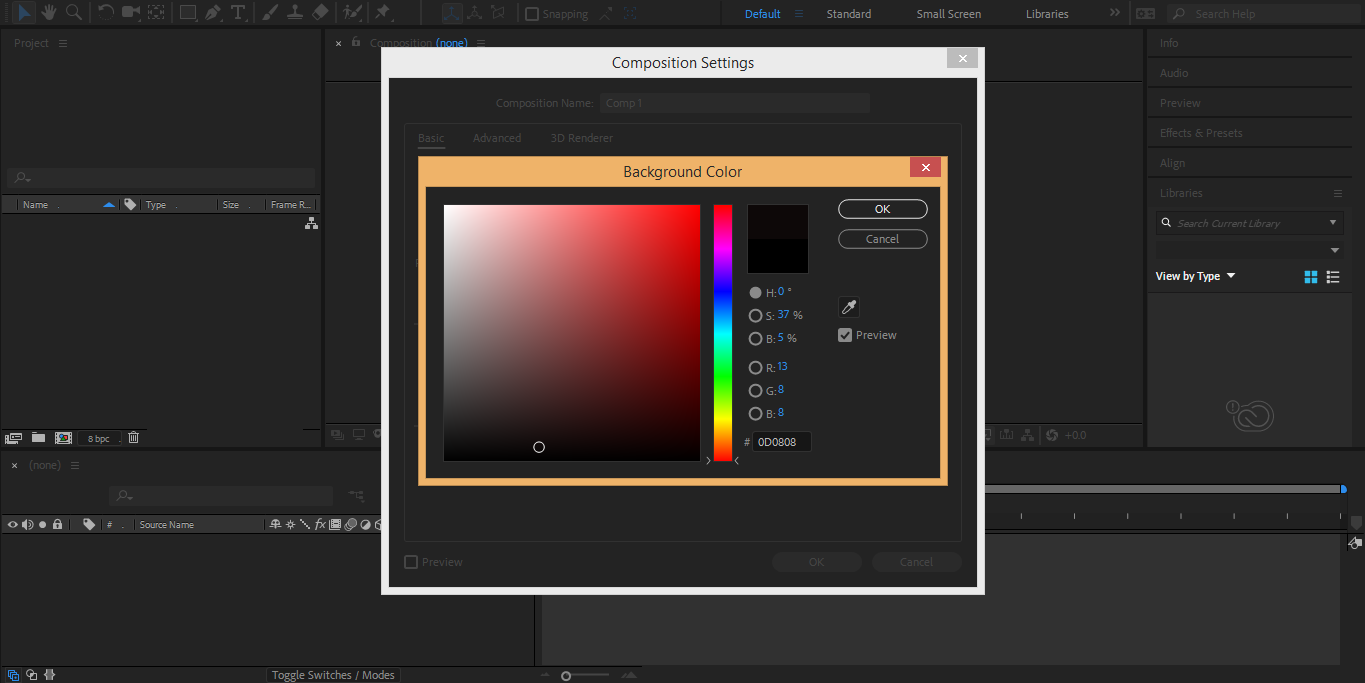Viewport: 1365px width, 683px height.
Task: Select the blue B radio button
Action: 756,414
